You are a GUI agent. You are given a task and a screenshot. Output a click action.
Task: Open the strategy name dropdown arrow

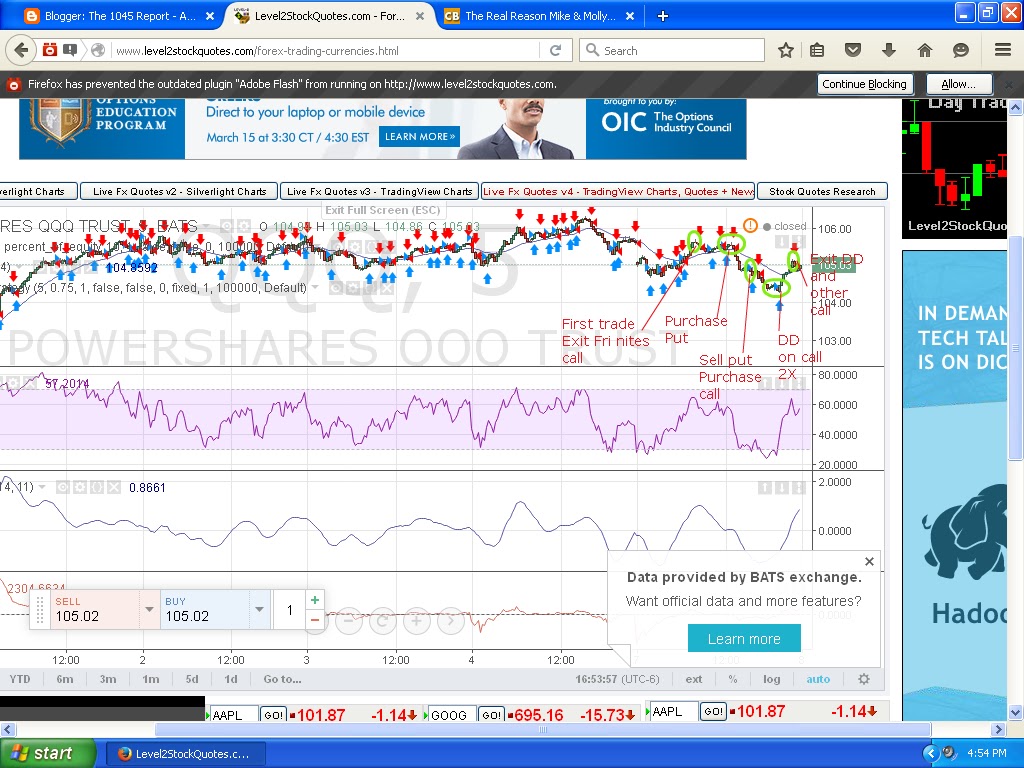(x=315, y=287)
